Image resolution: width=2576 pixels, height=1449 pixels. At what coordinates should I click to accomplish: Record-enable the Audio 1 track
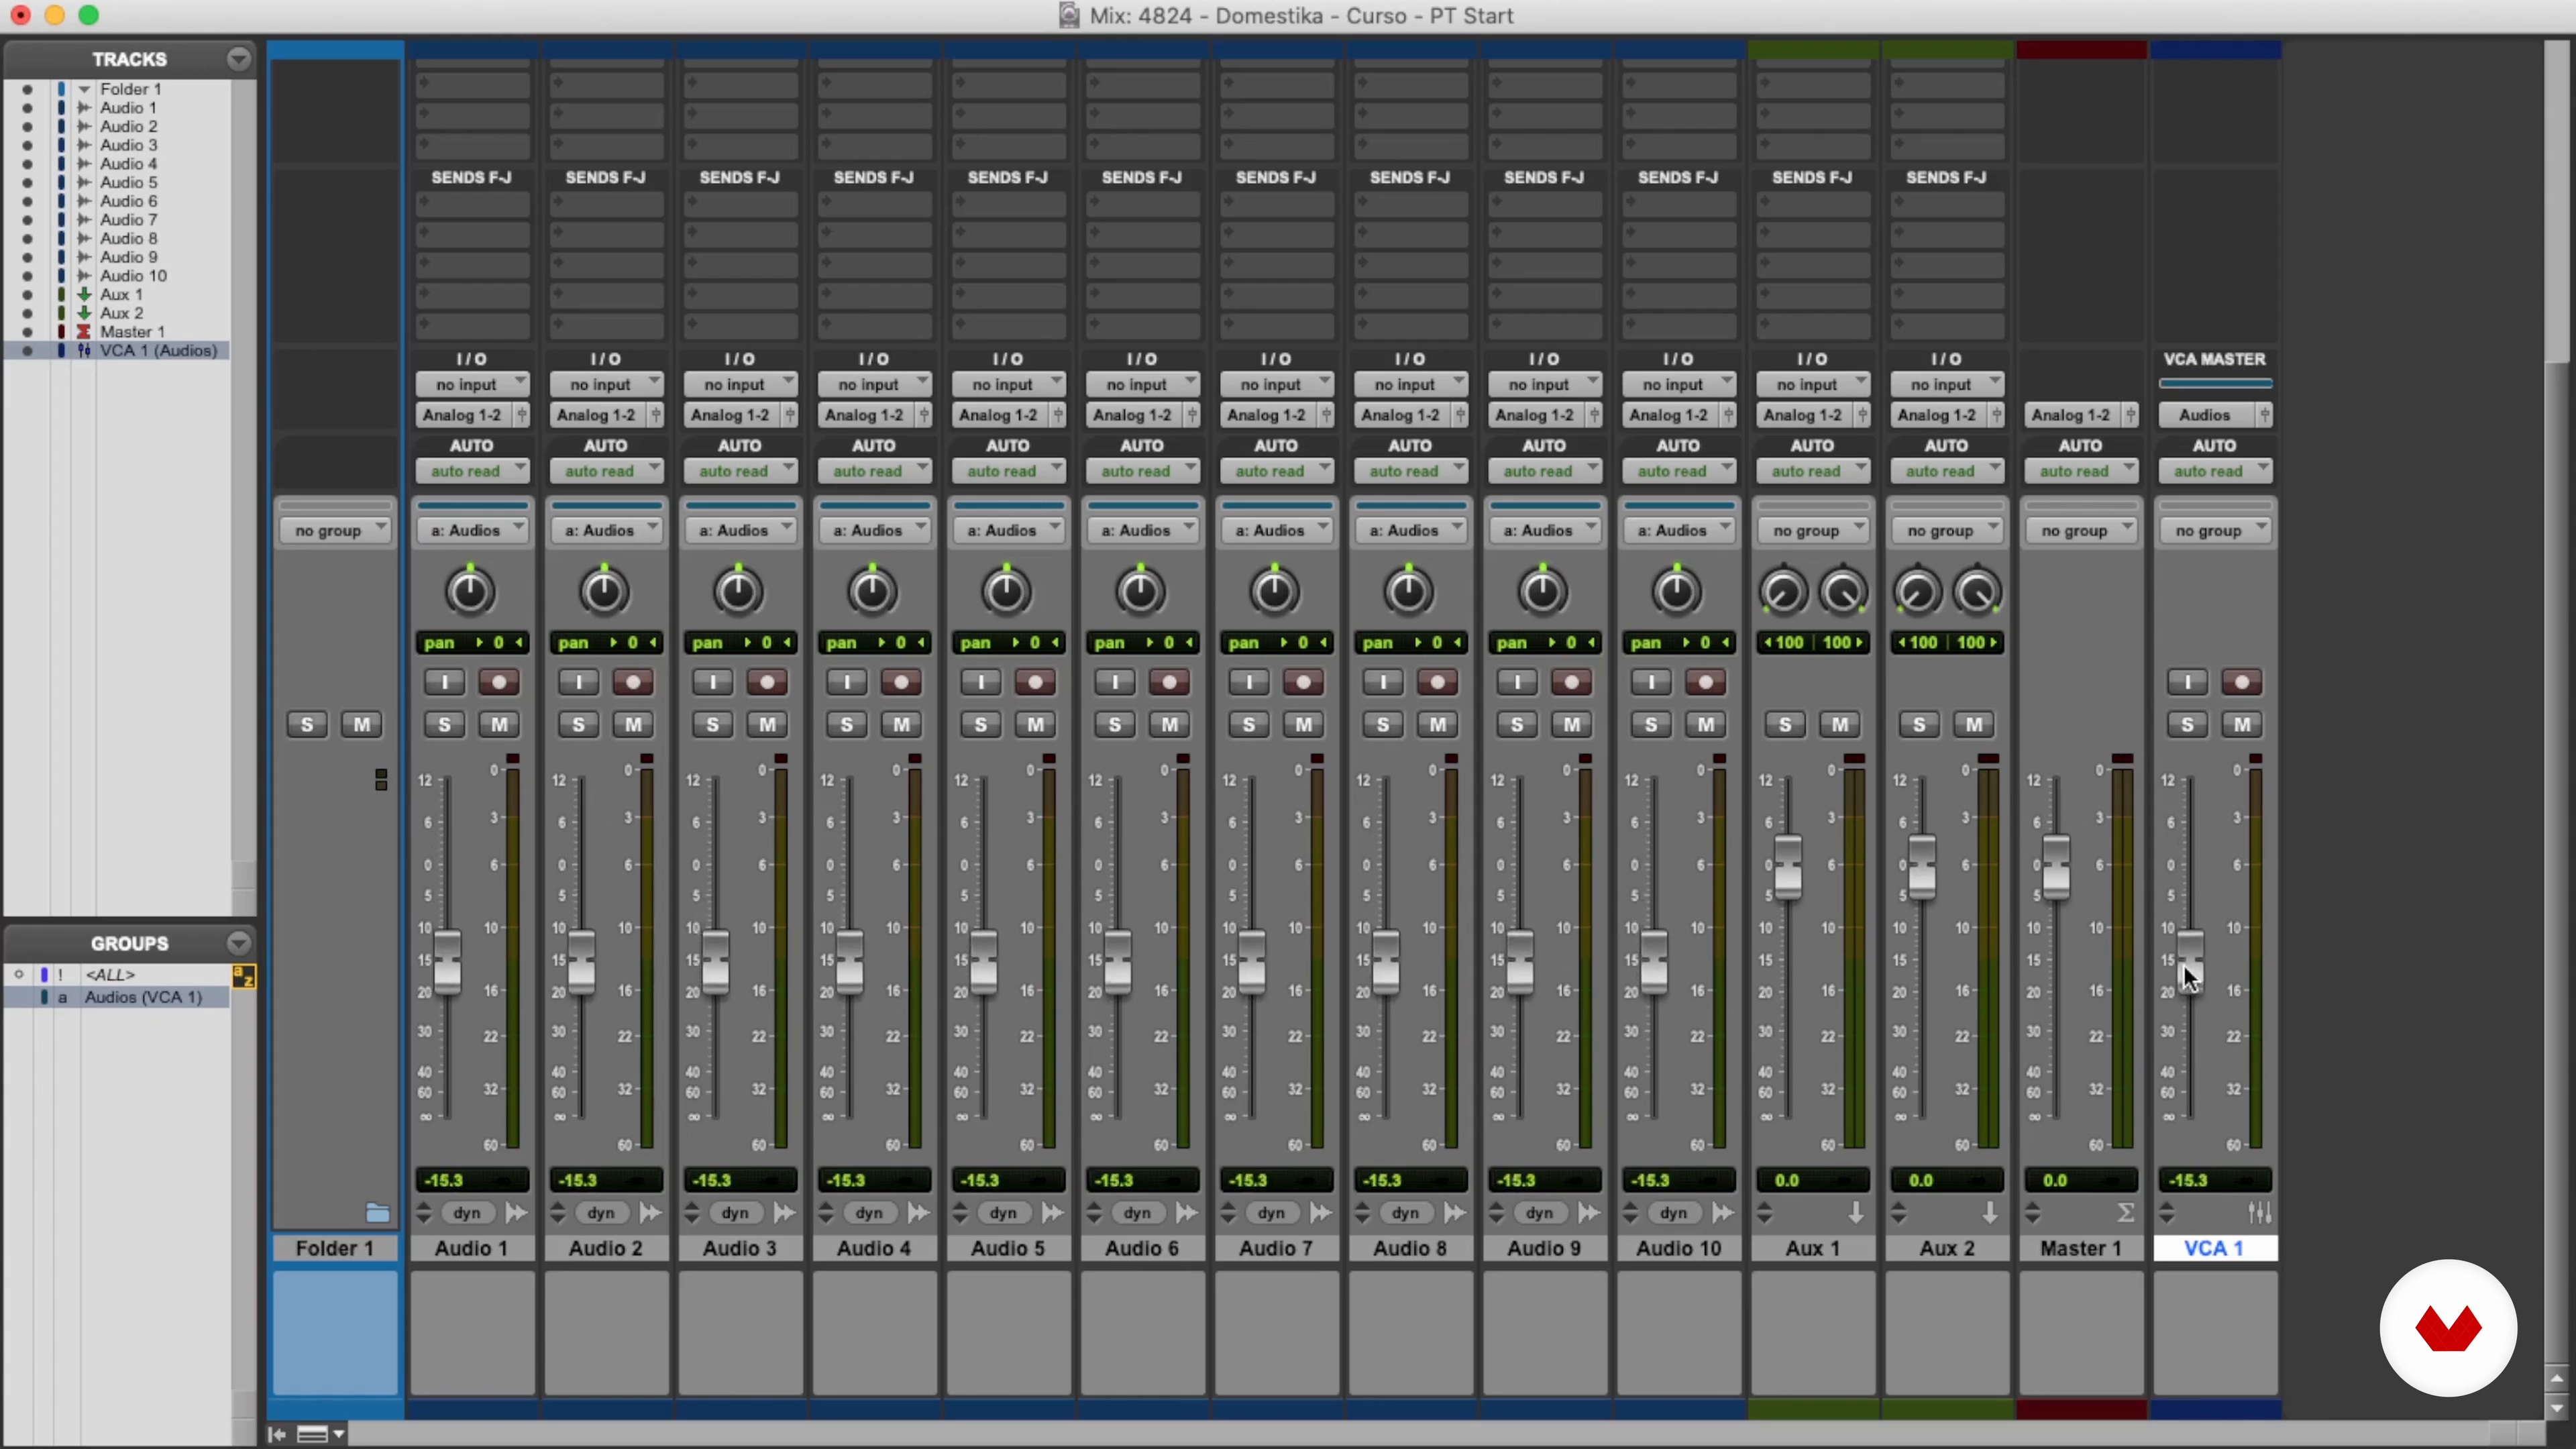498,682
